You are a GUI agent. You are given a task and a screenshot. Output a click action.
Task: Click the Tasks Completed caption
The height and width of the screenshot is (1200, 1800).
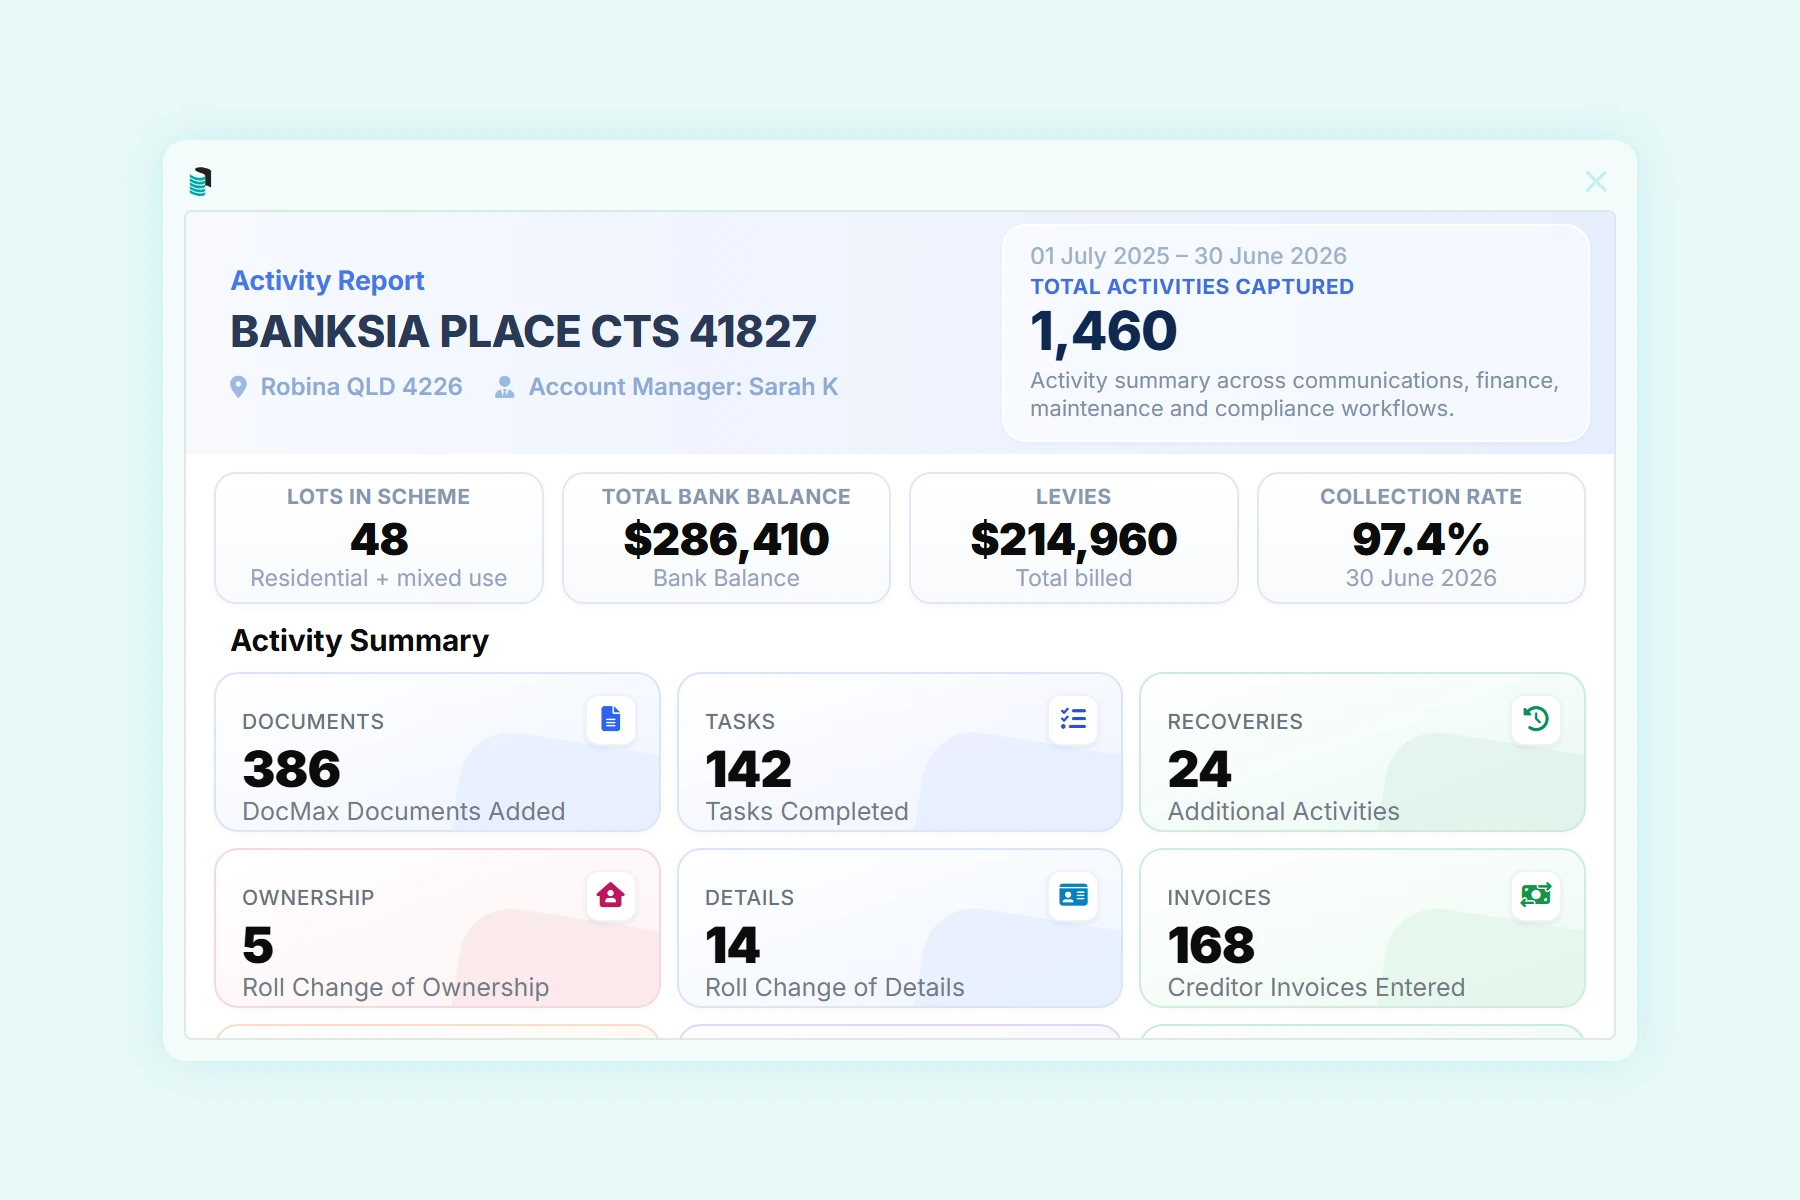pos(807,811)
